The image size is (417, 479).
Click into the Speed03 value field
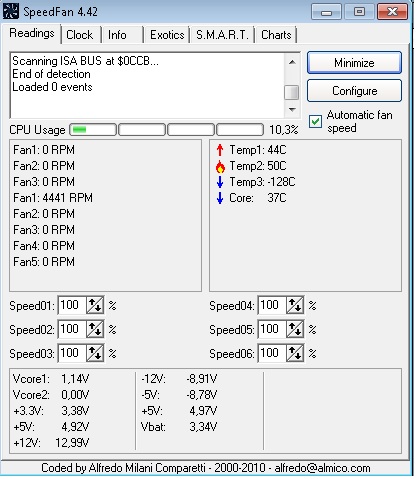coord(72,353)
